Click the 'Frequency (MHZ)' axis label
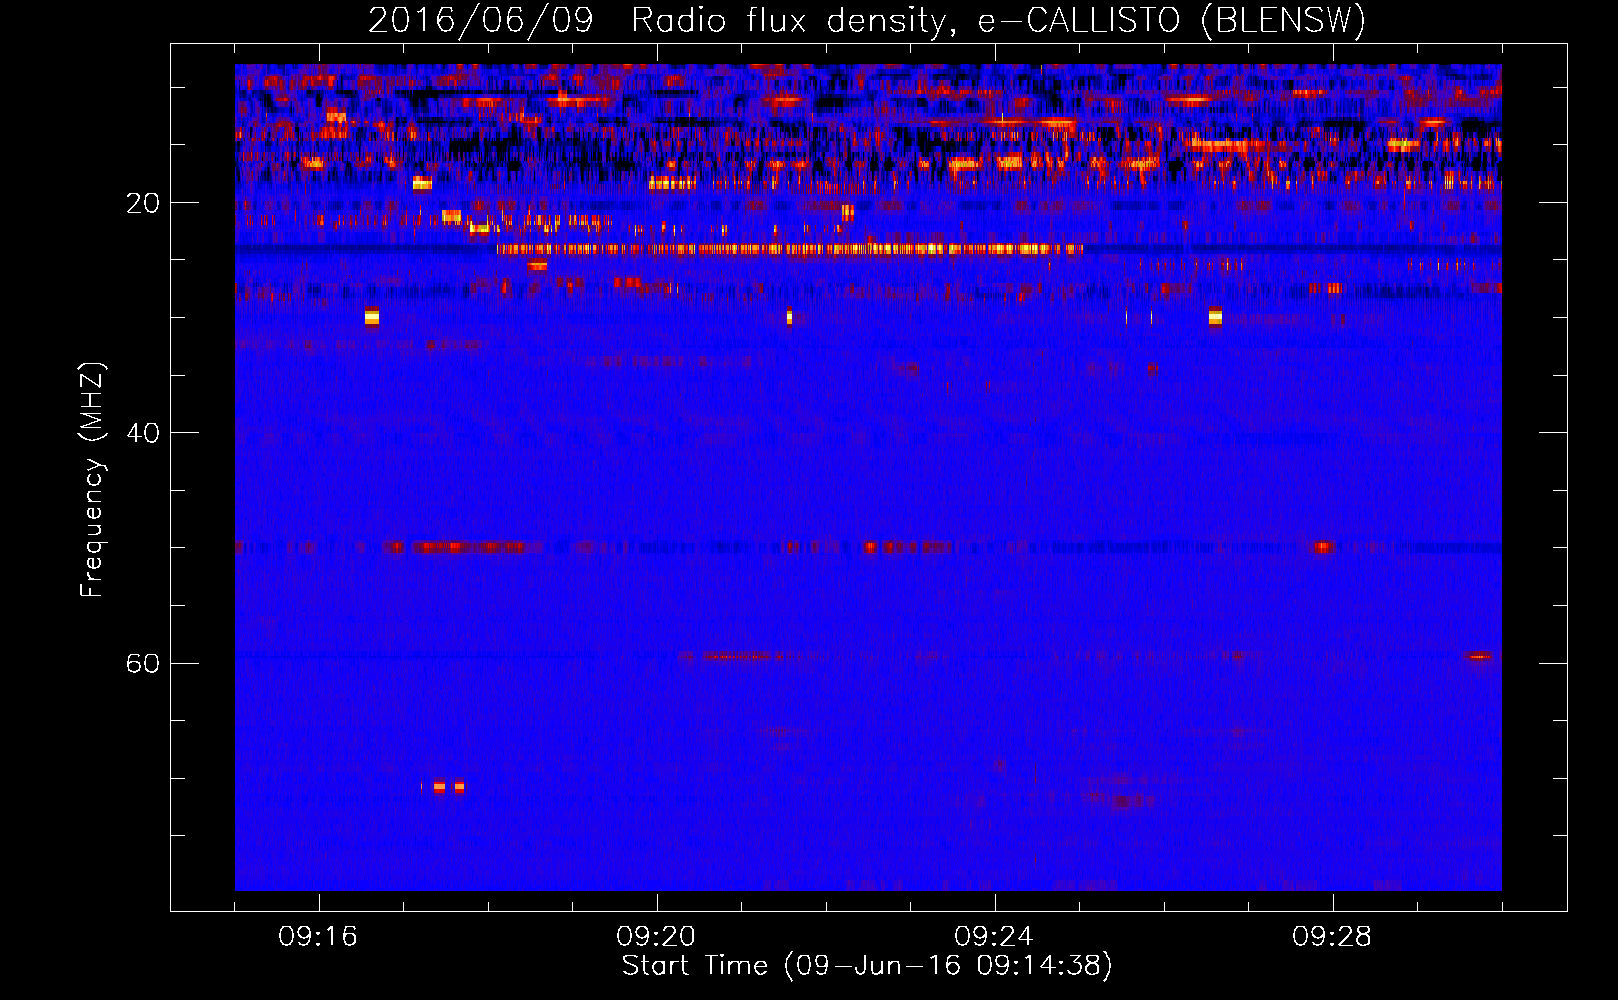 coord(92,480)
